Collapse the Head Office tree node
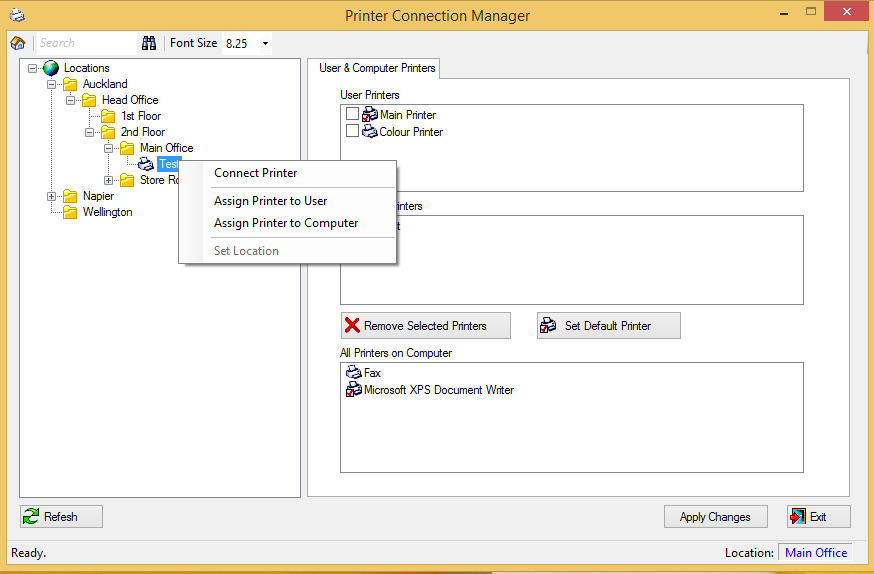 coord(71,100)
